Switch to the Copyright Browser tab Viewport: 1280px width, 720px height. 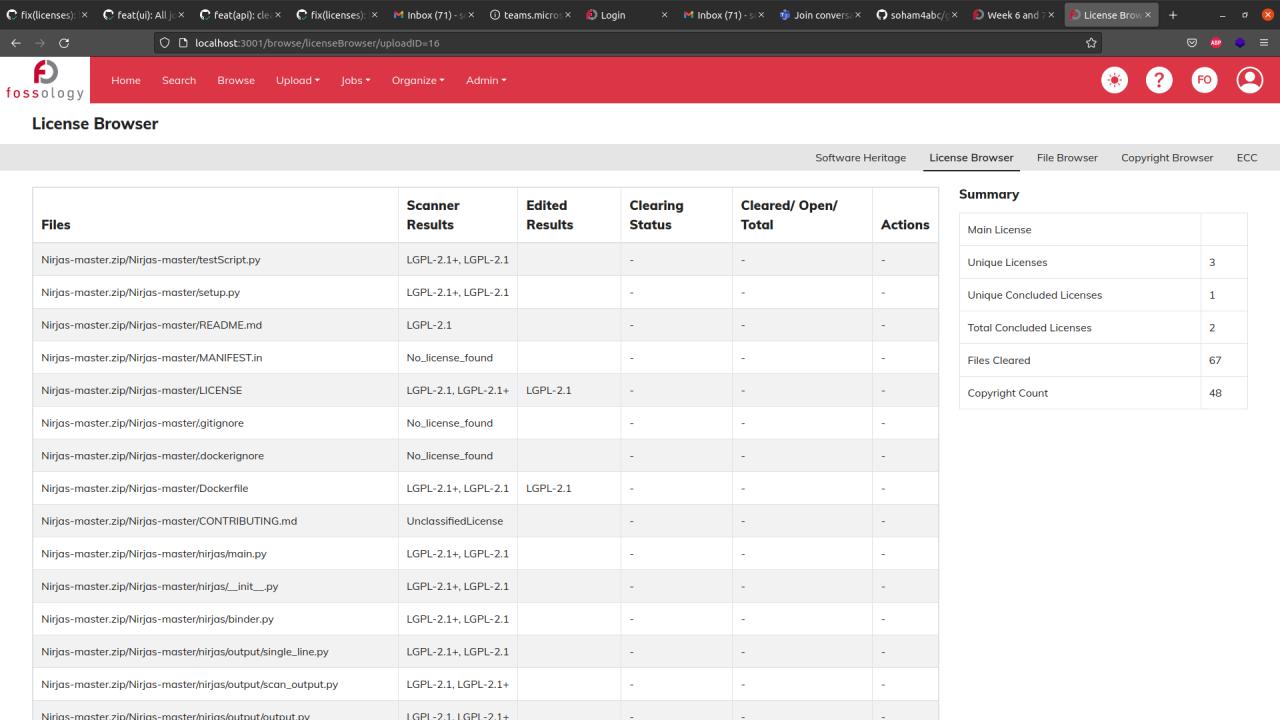pos(1167,158)
